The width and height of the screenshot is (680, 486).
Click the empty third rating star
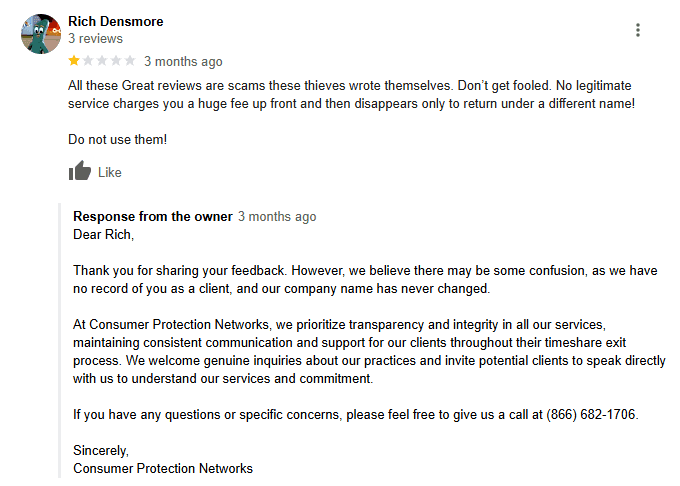click(101, 61)
